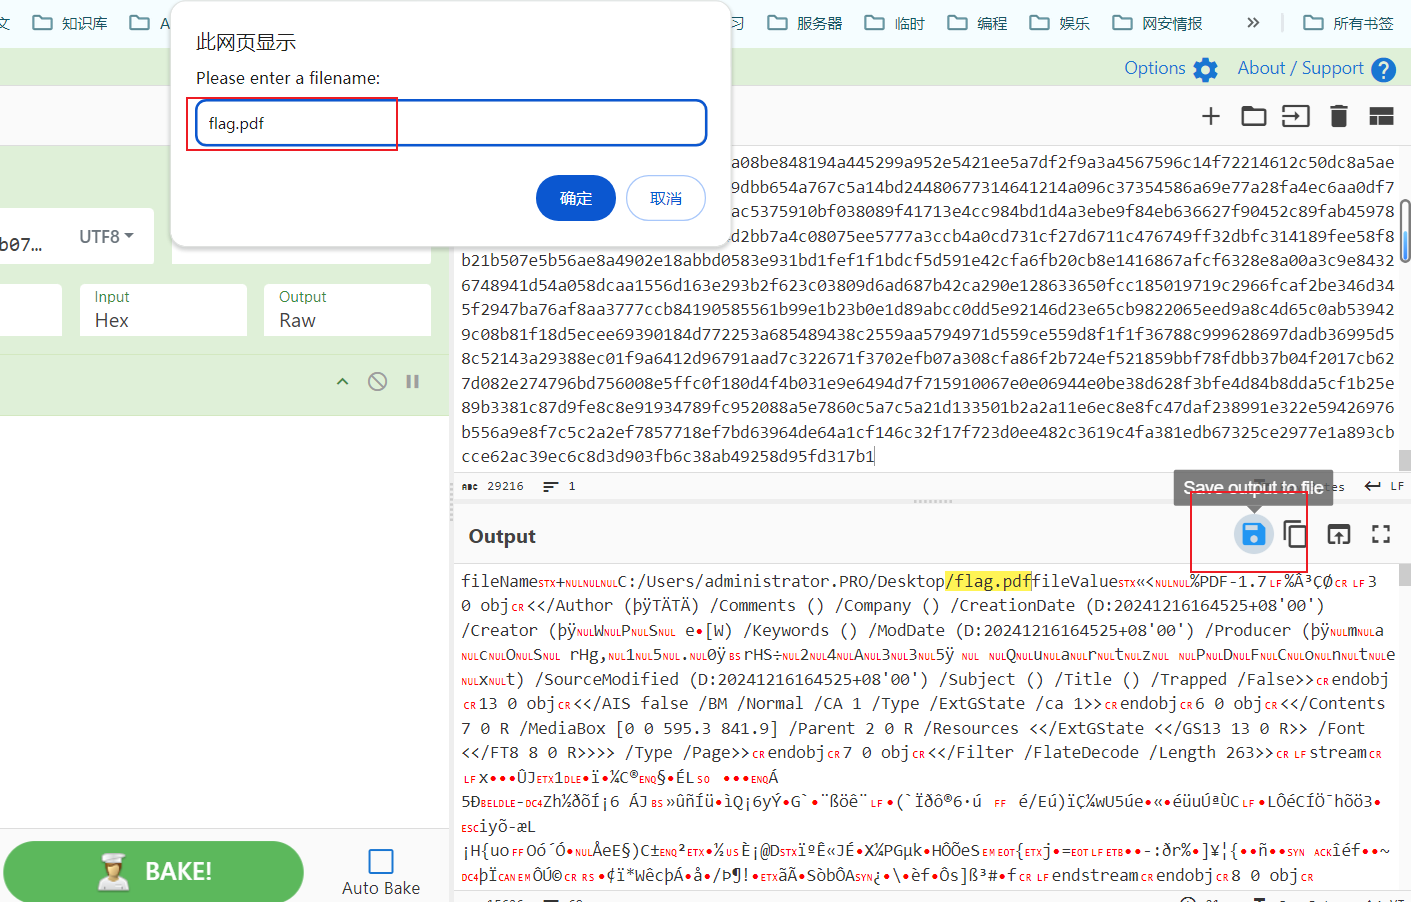Open the 编程 bookmark folder

pos(977,22)
